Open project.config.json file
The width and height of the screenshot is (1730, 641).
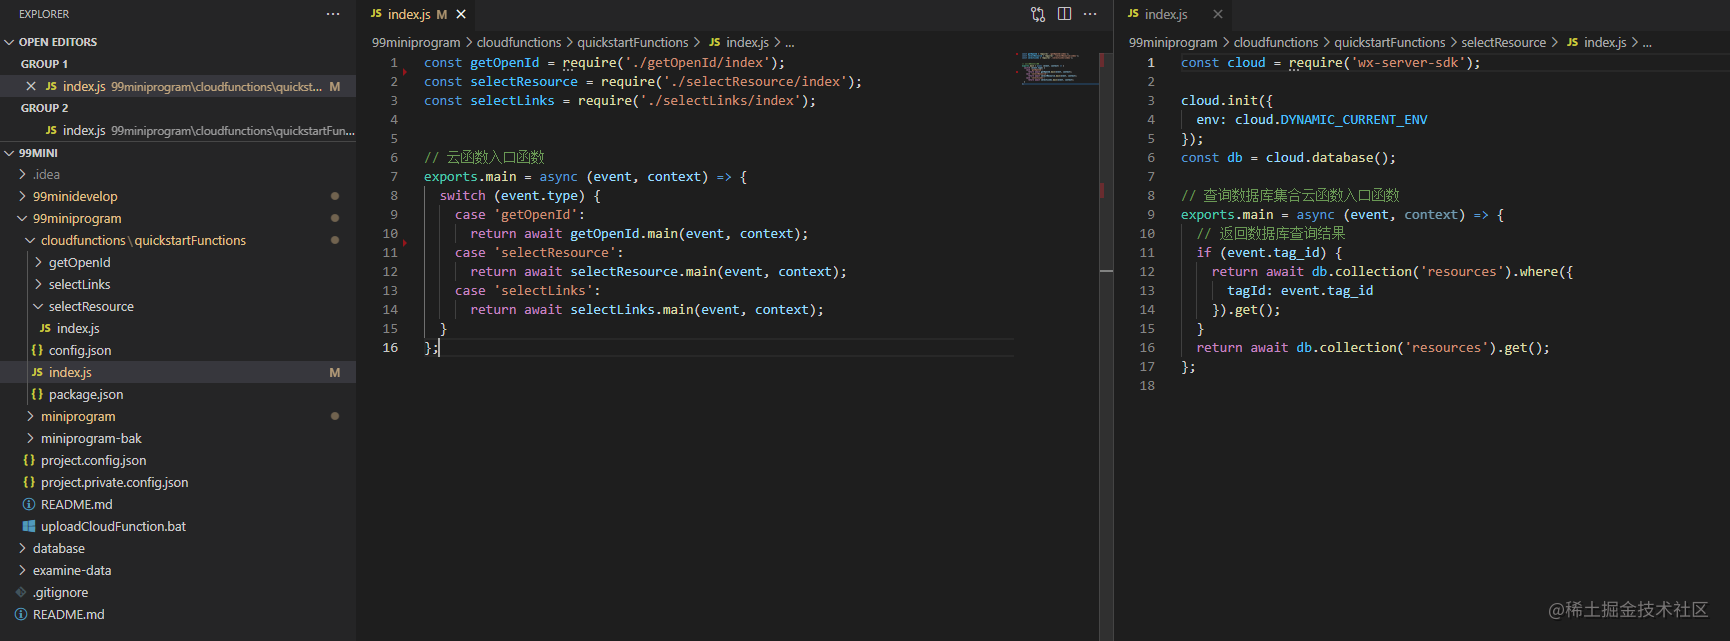(x=178, y=461)
